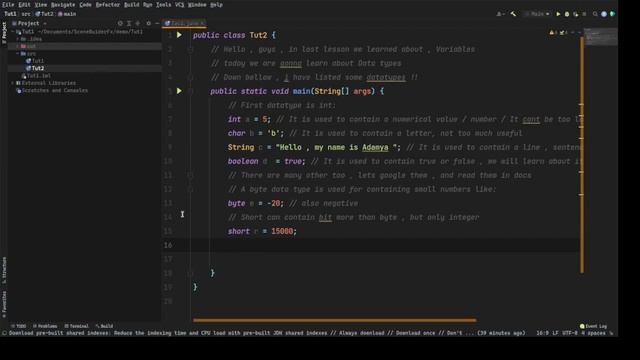
Task: Open the Help menu
Action: tap(216, 5)
